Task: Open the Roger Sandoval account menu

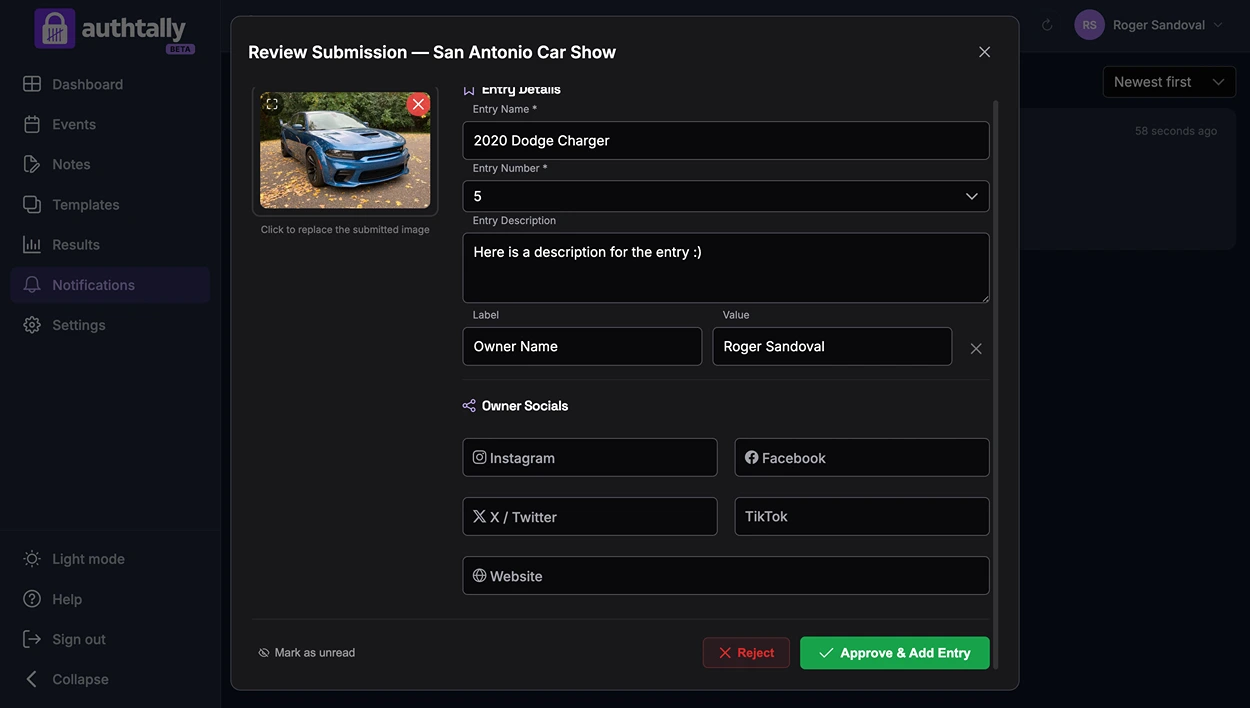Action: tap(1149, 25)
